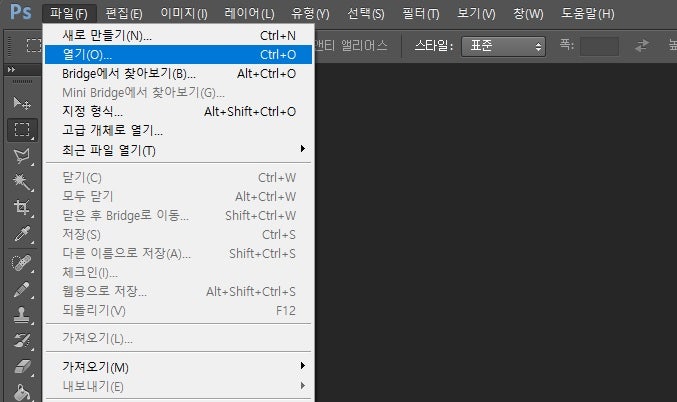Image resolution: width=677 pixels, height=402 pixels.
Task: Choose 지정 형식... menu entry
Action: (x=178, y=111)
